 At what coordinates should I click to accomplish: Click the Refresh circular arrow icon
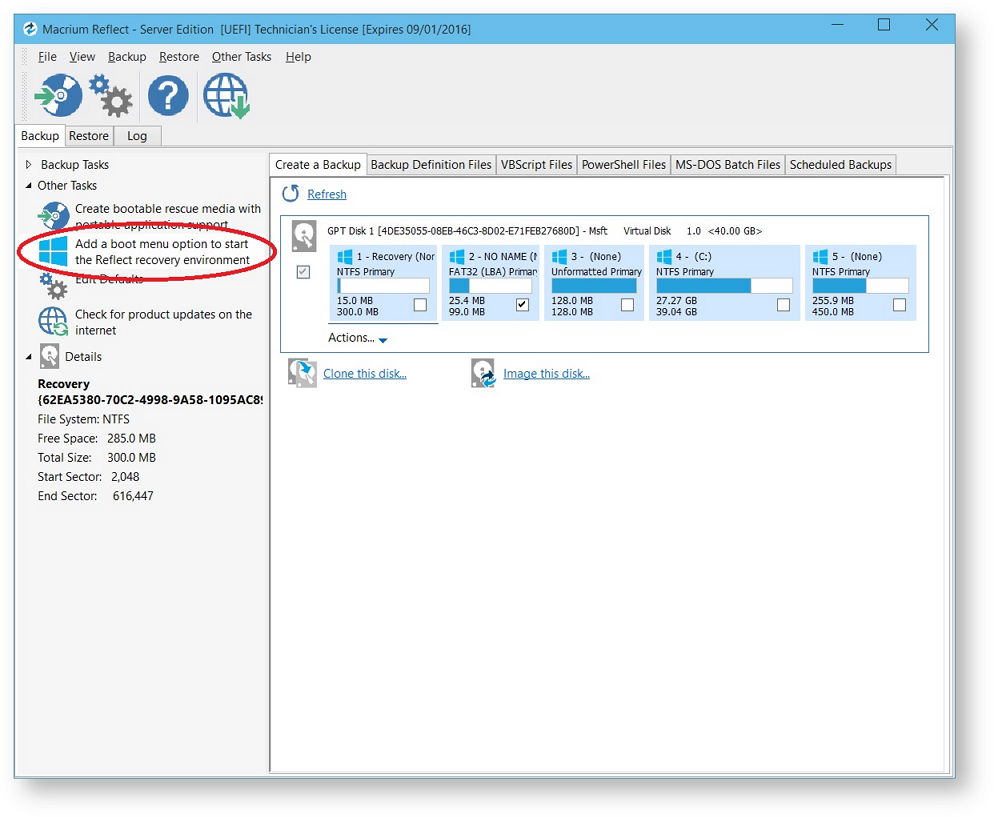click(x=290, y=193)
